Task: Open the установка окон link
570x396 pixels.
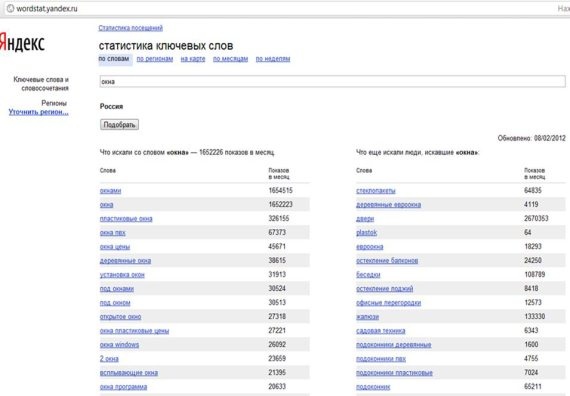Action: pyautogui.click(x=122, y=275)
